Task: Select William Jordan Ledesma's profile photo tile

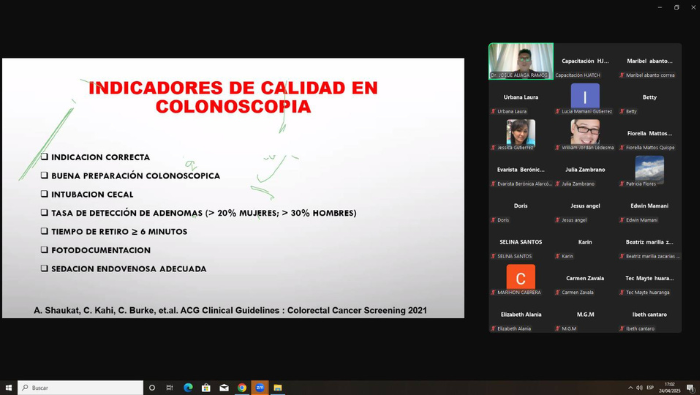Action: tap(585, 132)
